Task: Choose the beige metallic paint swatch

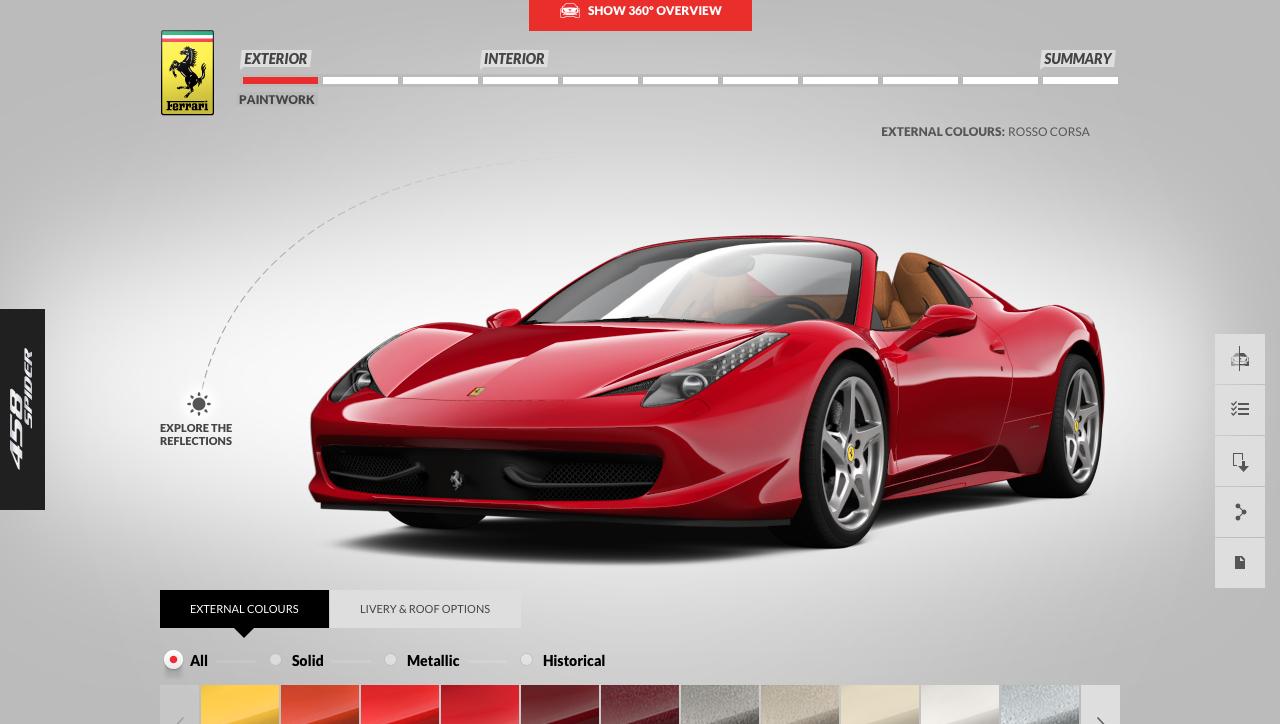Action: (800, 705)
